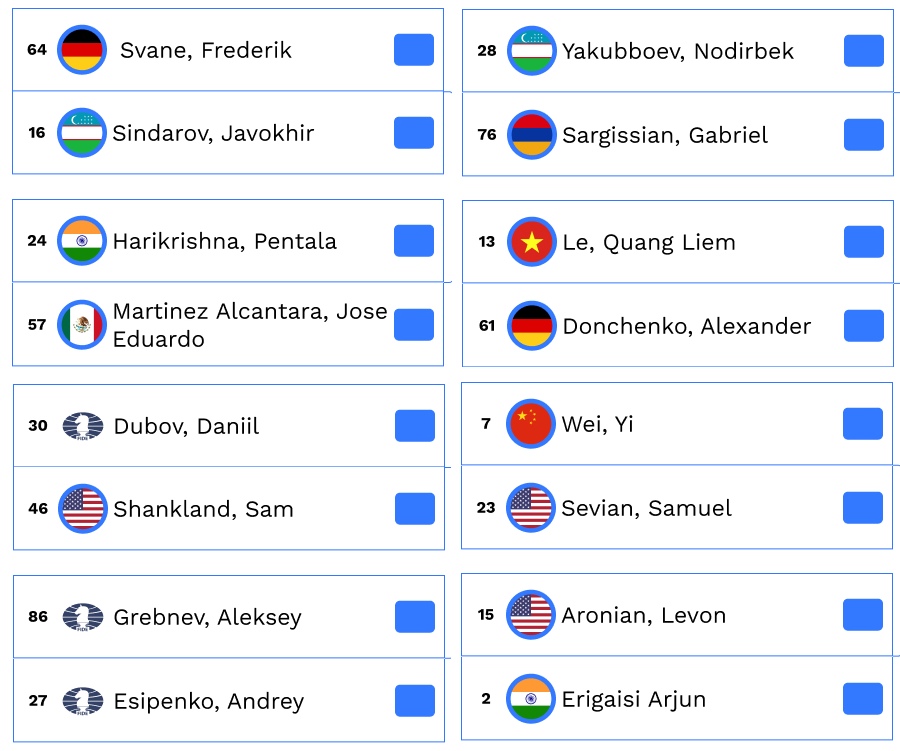Click the India flag beside Erigaisi Arjun
Viewport: 900px width, 751px height.
point(531,699)
